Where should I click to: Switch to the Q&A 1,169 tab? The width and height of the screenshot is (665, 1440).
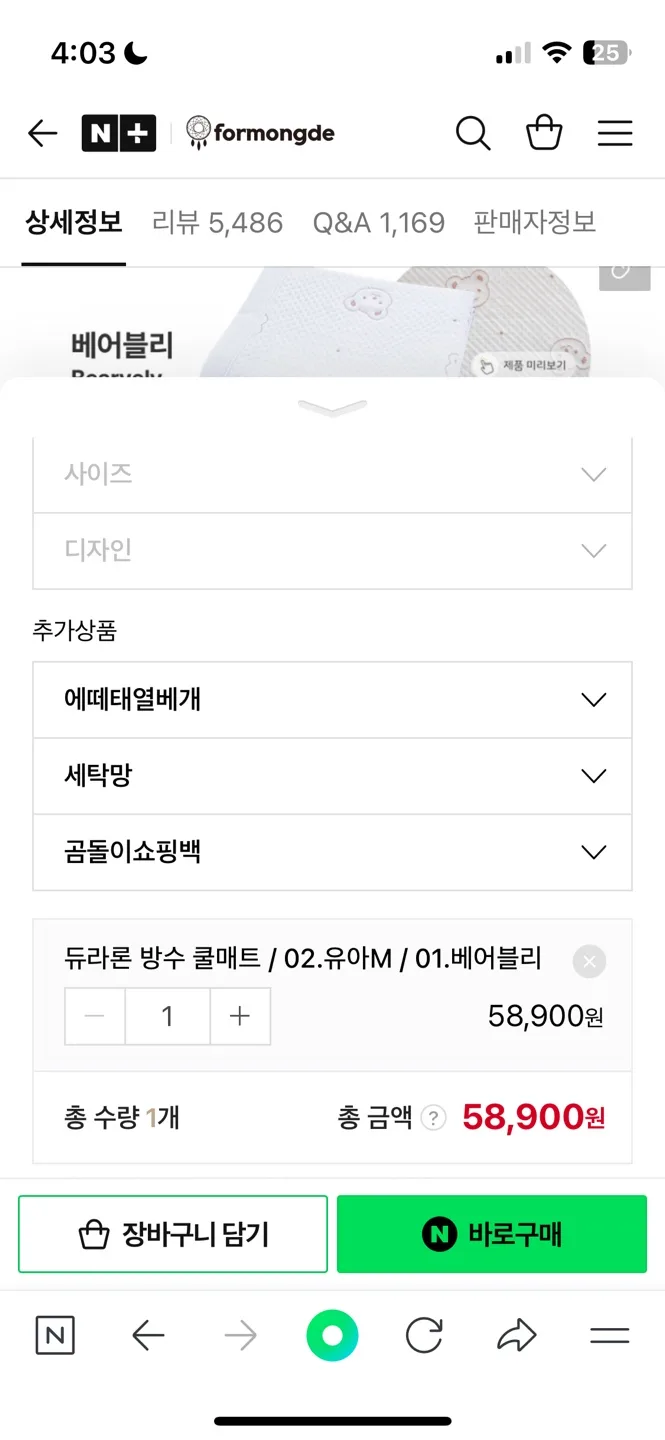tap(379, 222)
